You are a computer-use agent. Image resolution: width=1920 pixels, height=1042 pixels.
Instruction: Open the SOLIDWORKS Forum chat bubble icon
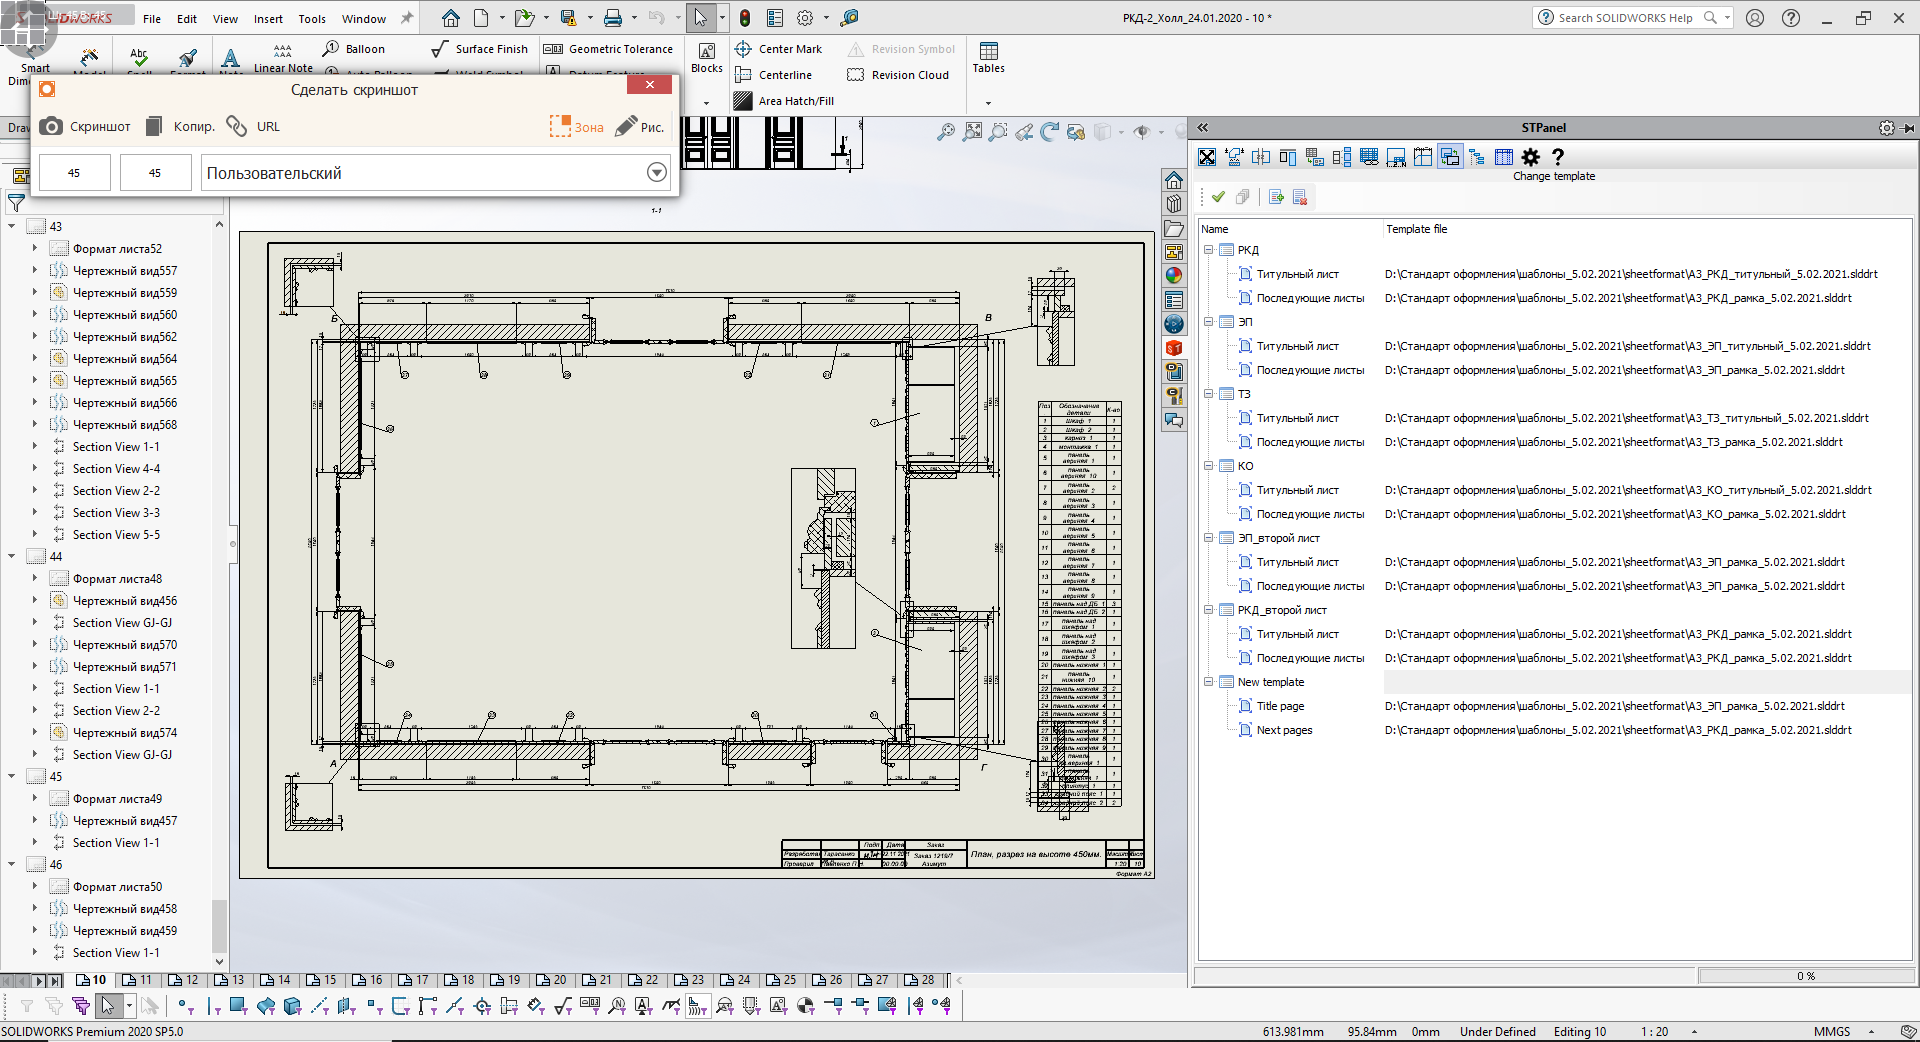tap(1174, 420)
